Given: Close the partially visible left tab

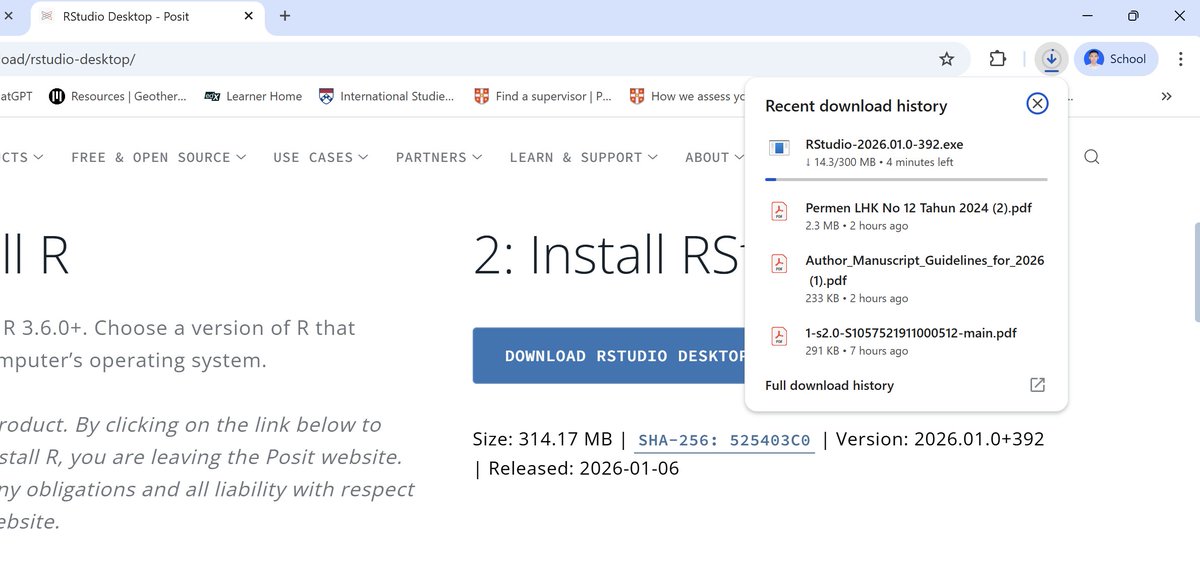Looking at the screenshot, I should (x=10, y=16).
